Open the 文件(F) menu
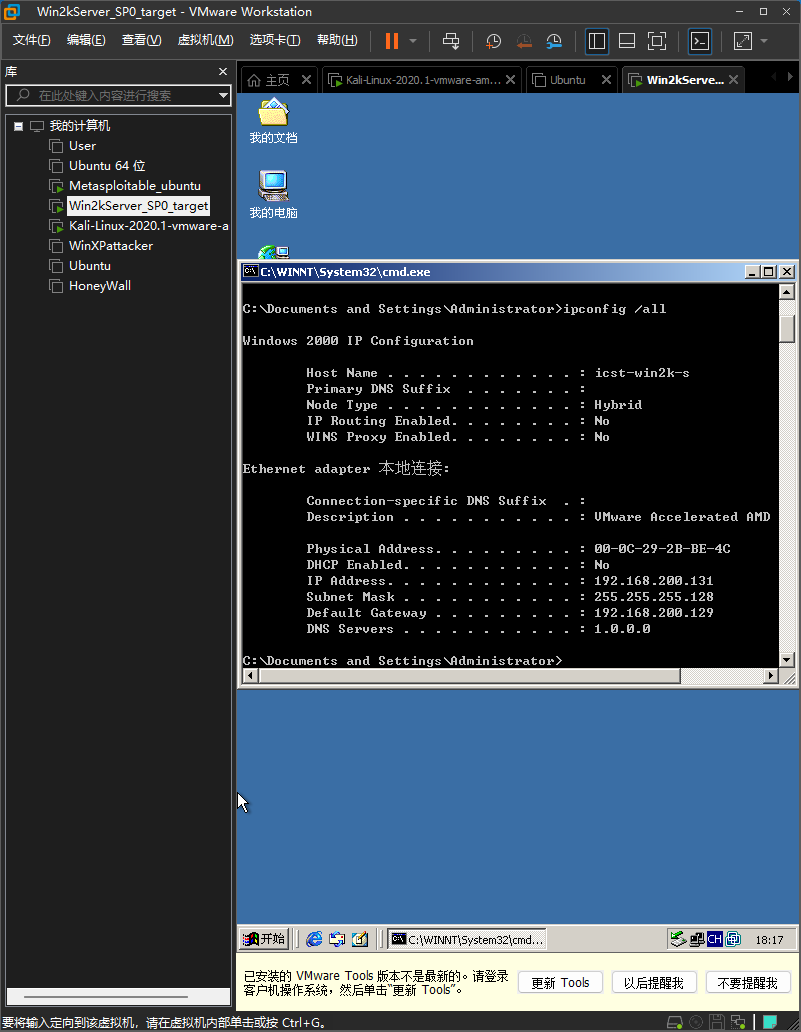Screen dimensions: 801x1032 pyautogui.click(x=31, y=40)
